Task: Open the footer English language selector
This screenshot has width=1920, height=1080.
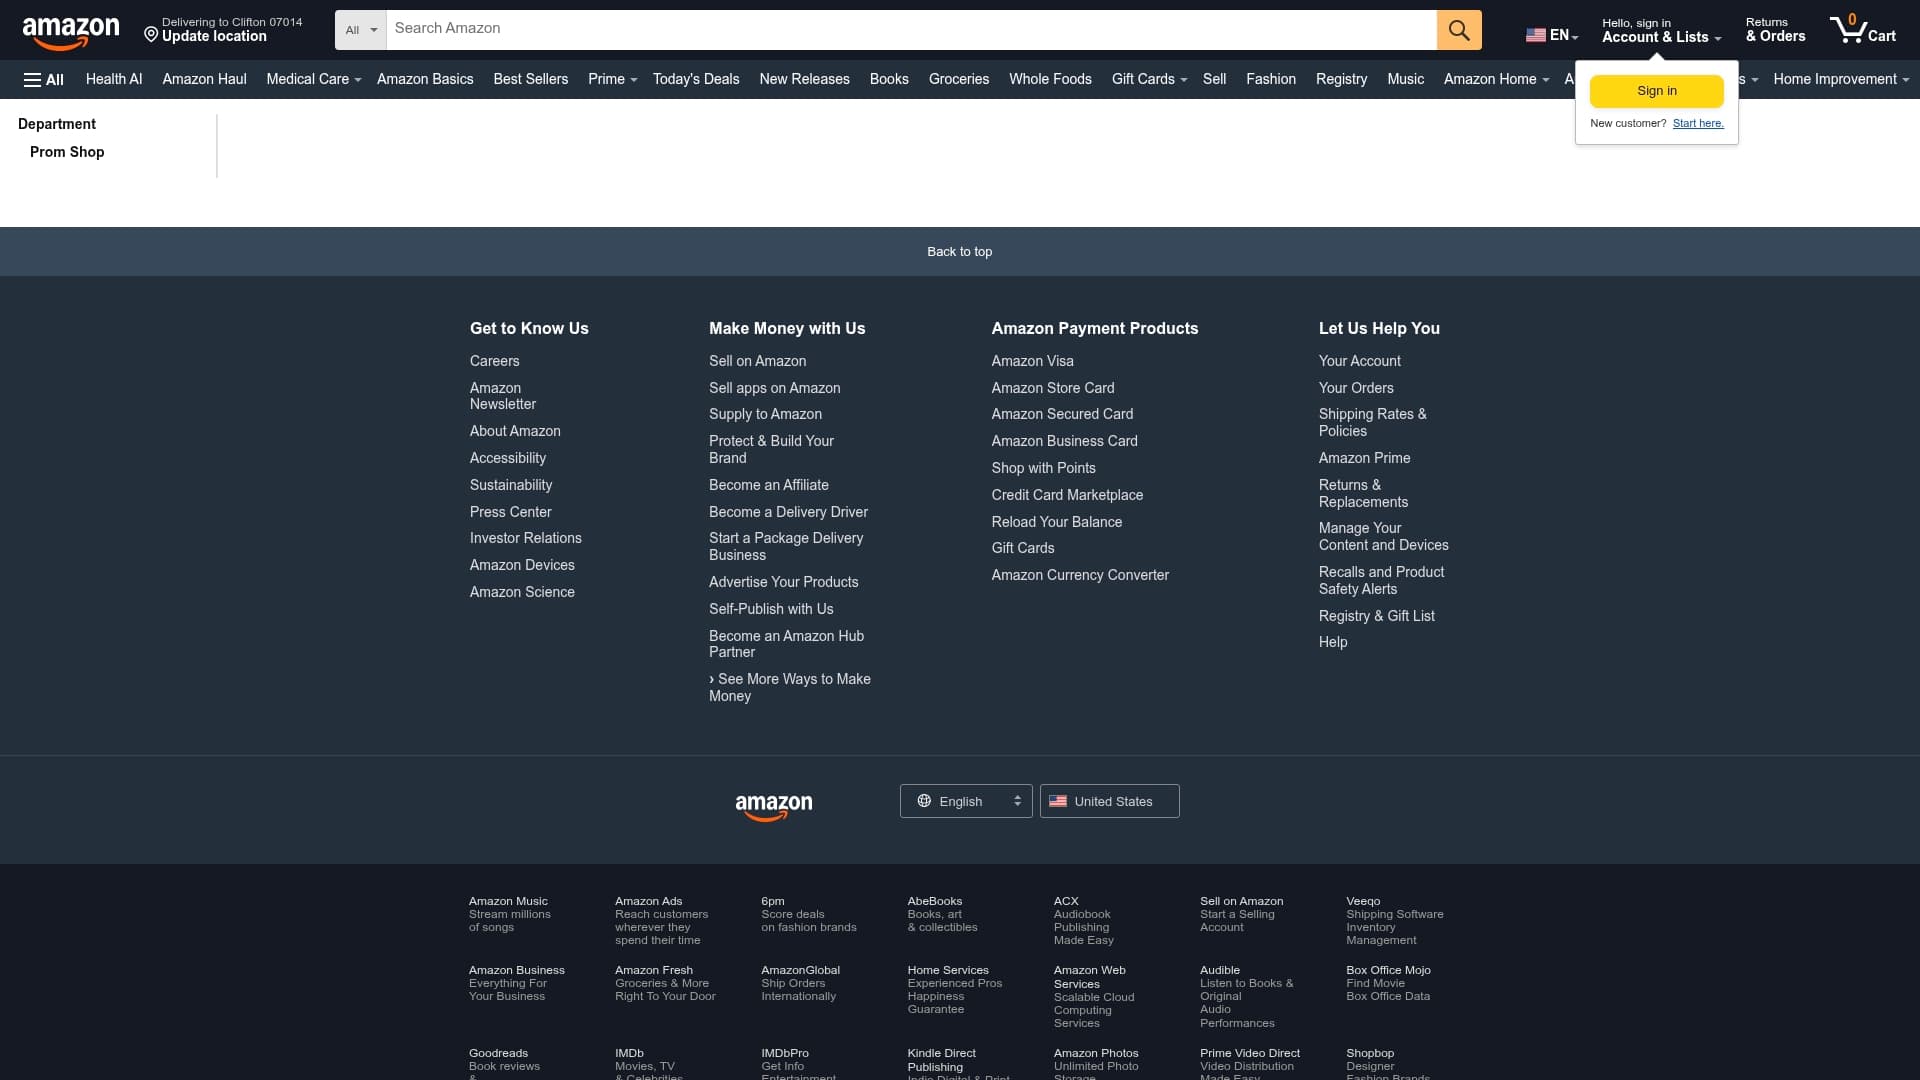Action: point(966,801)
